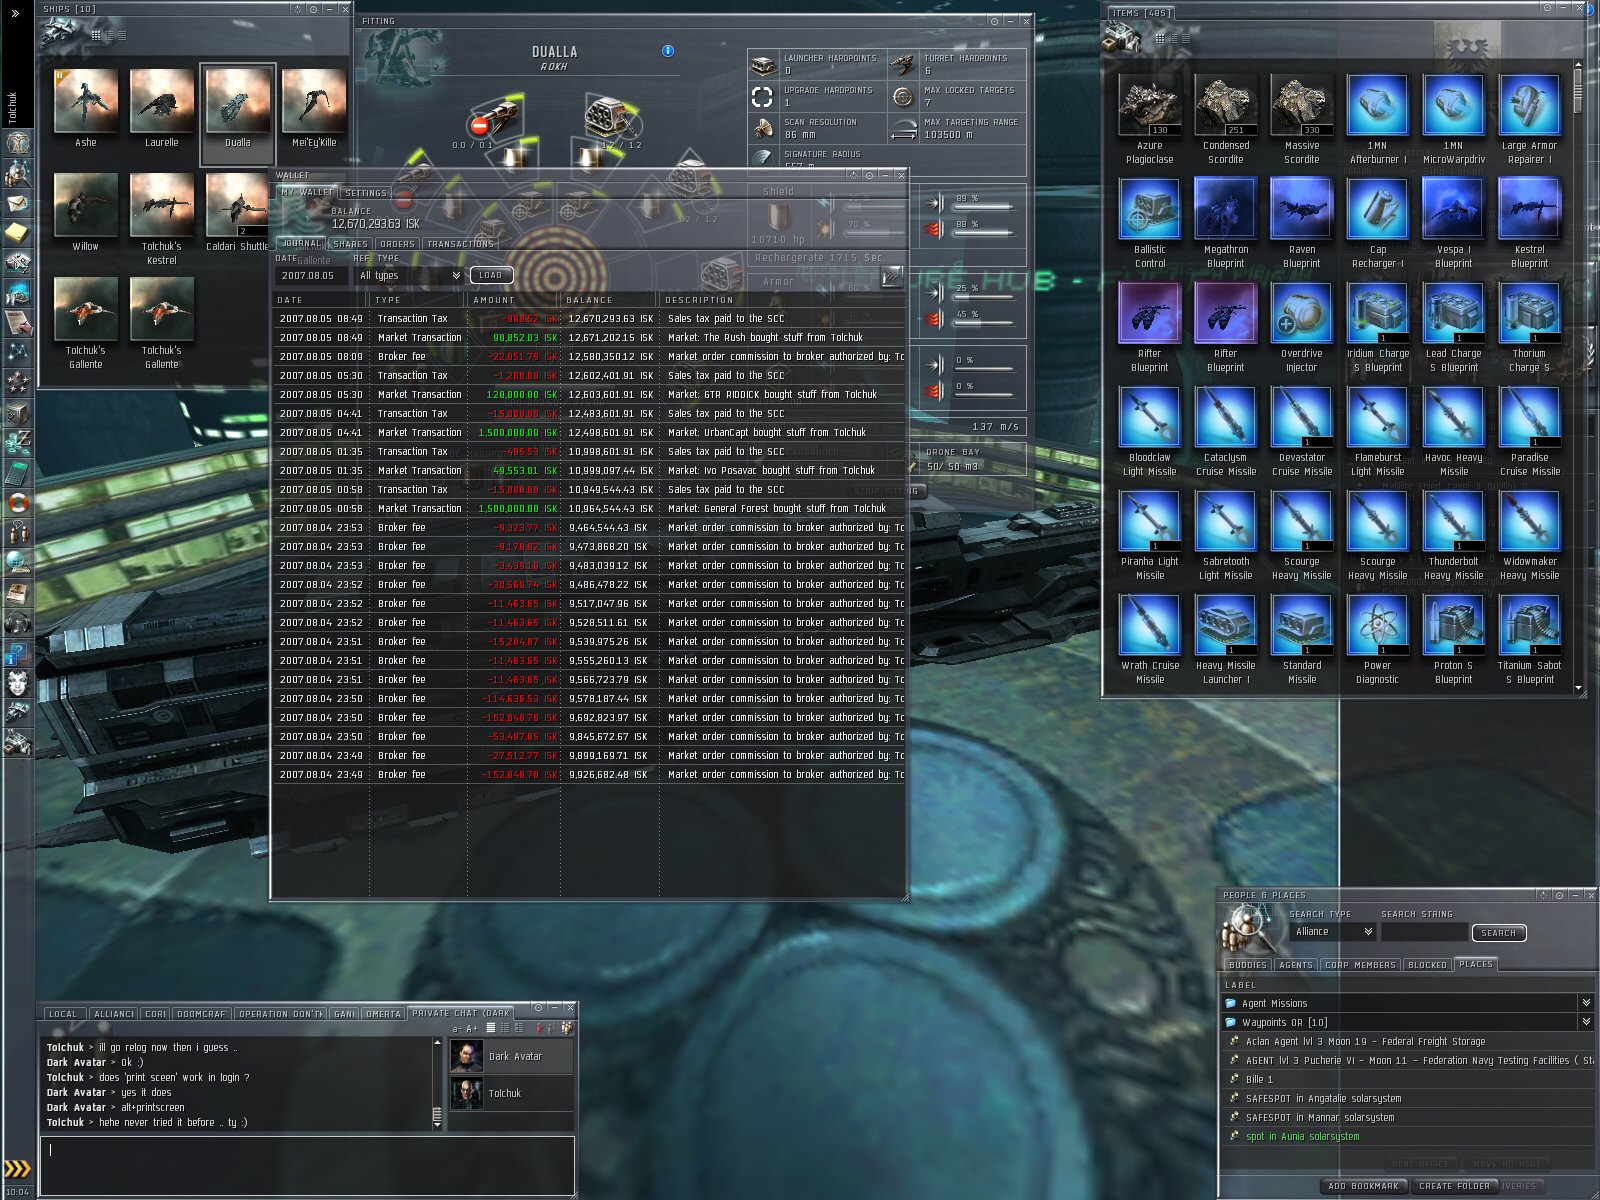Switch to the Local chat tab

63,1013
